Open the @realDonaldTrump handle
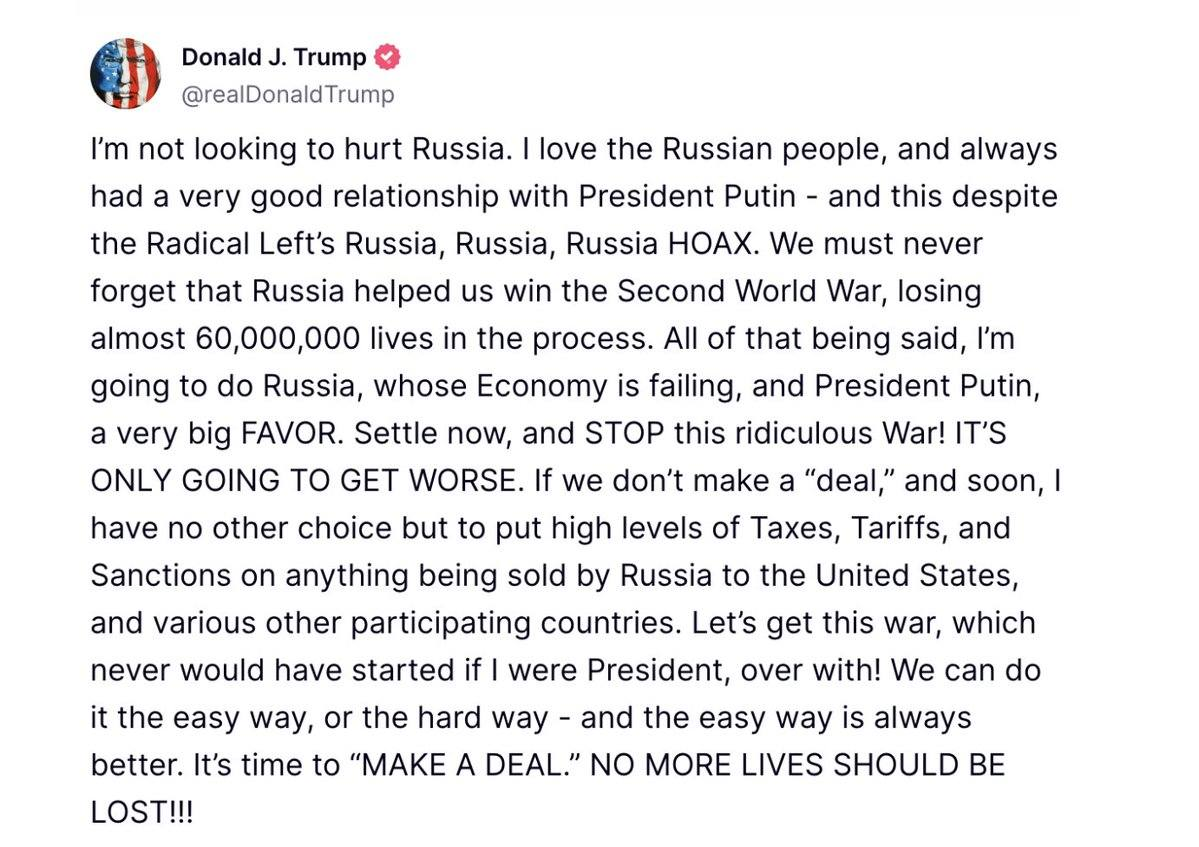Viewport: 1199px width, 847px height. point(288,95)
